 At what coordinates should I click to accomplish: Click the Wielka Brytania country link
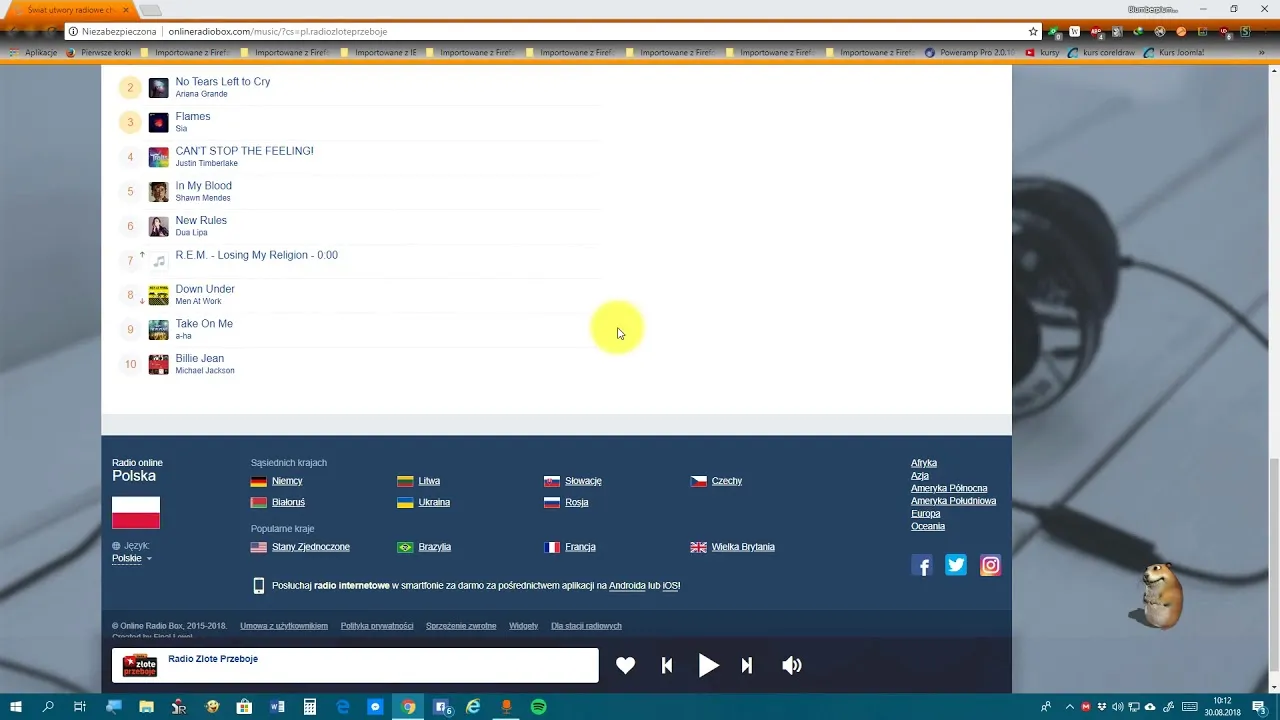click(742, 547)
